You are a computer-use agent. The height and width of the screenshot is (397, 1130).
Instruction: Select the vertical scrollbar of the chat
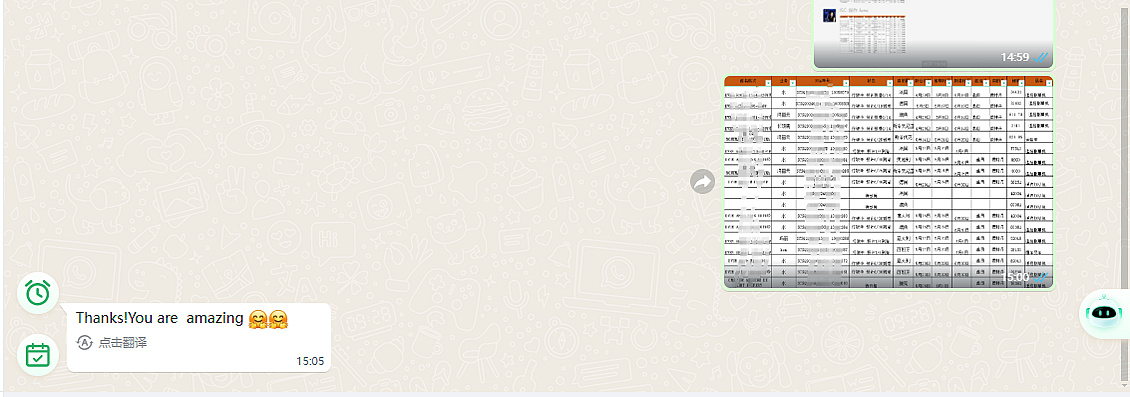(1127, 196)
